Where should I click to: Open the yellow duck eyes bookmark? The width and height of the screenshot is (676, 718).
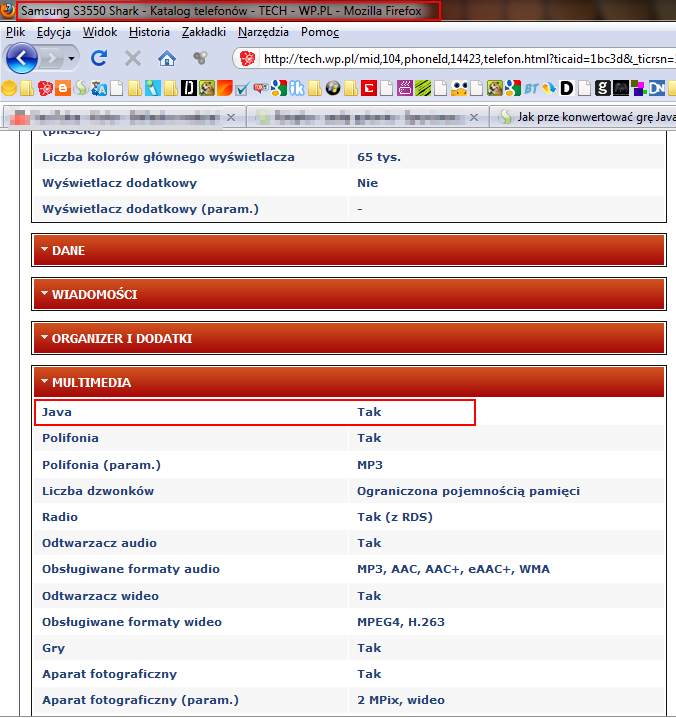[x=458, y=87]
